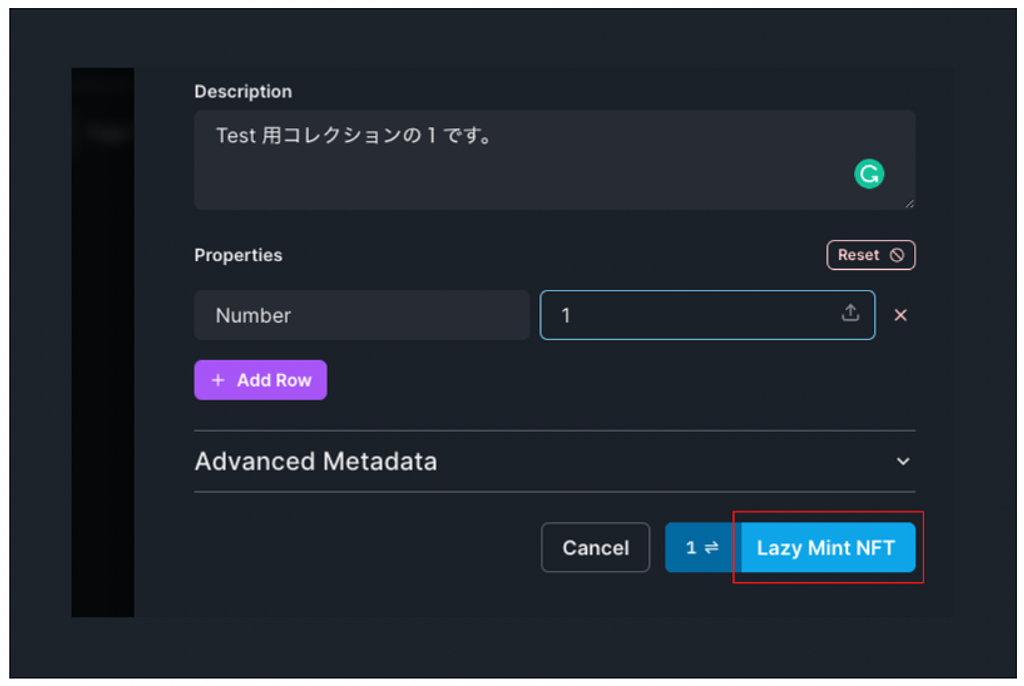Reset all properties with the Reset button
The width and height of the screenshot is (1024, 686).
pos(870,255)
